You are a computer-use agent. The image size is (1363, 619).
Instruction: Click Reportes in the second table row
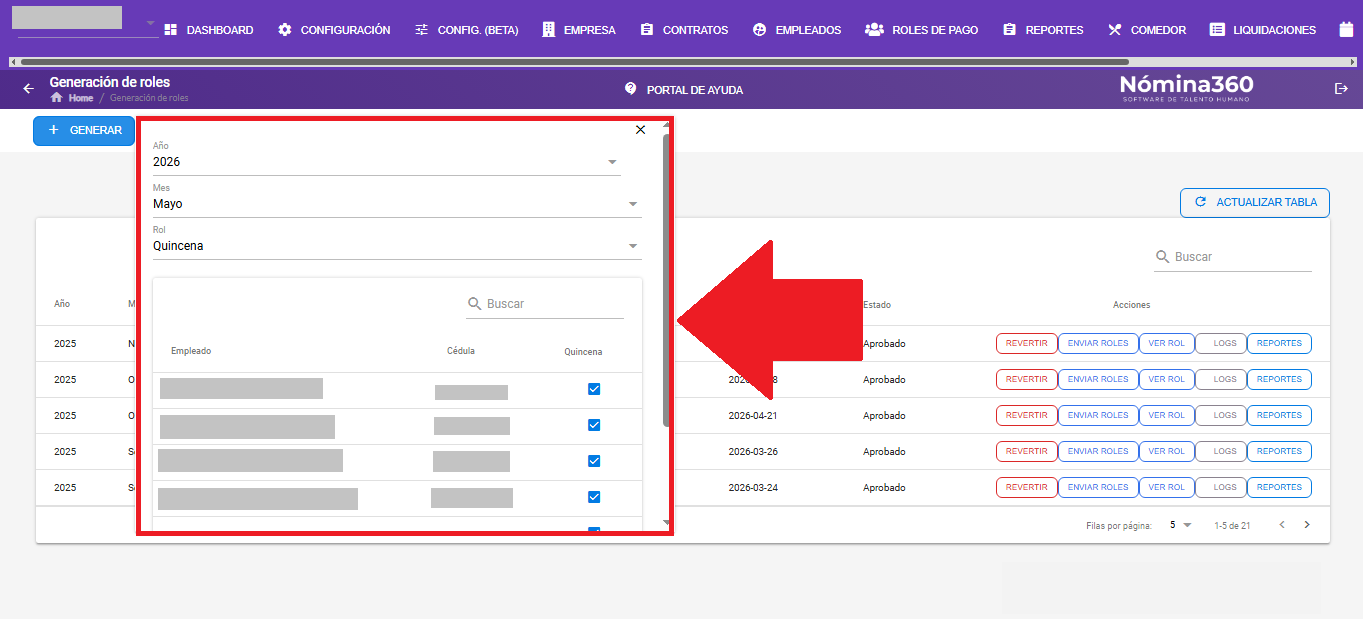point(1279,379)
